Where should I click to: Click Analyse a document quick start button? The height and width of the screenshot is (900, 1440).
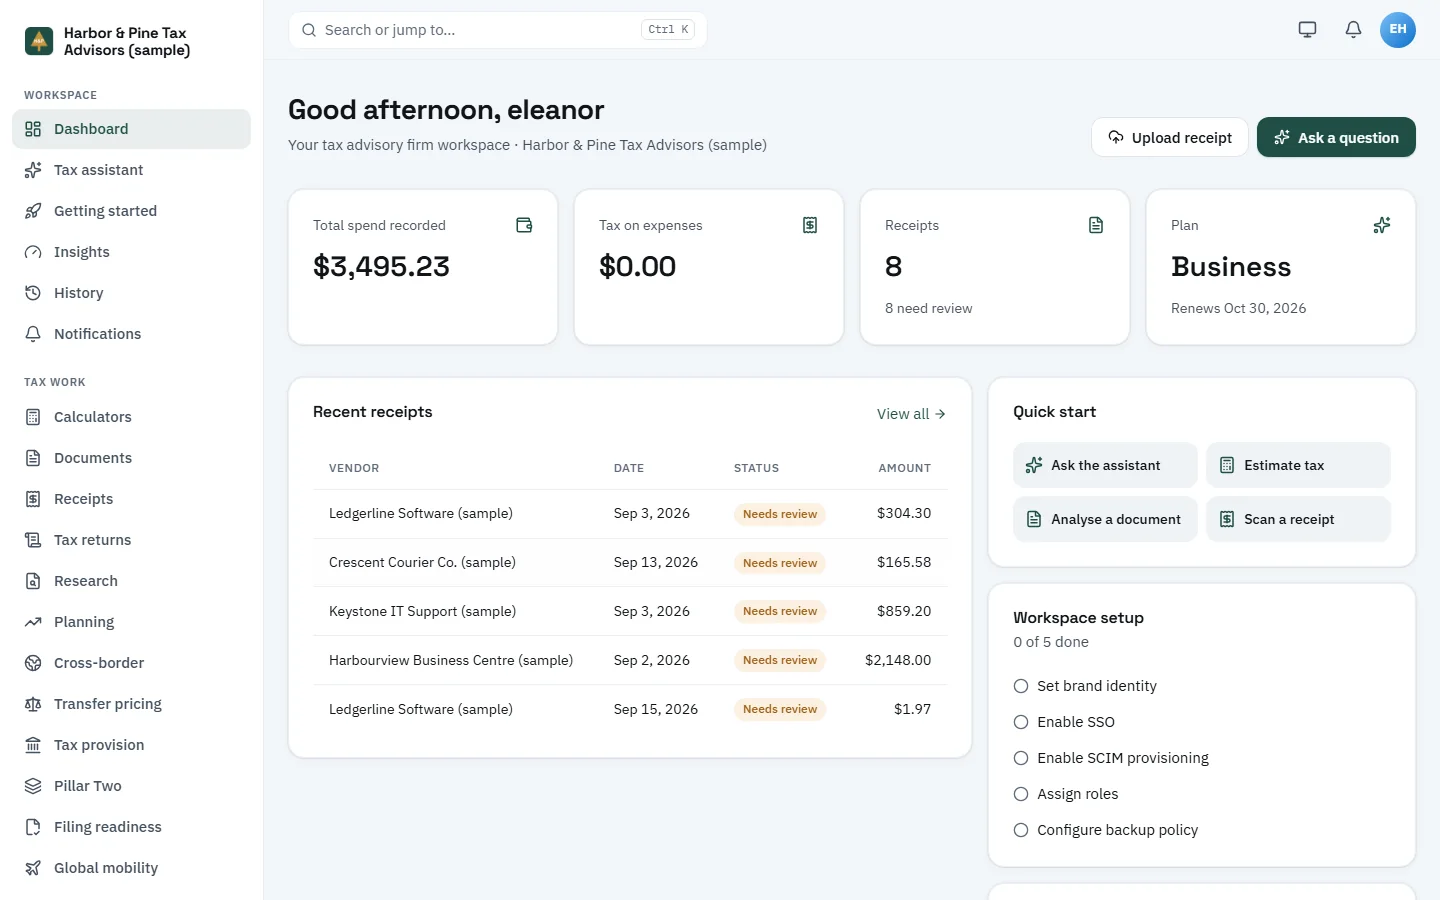(1105, 519)
